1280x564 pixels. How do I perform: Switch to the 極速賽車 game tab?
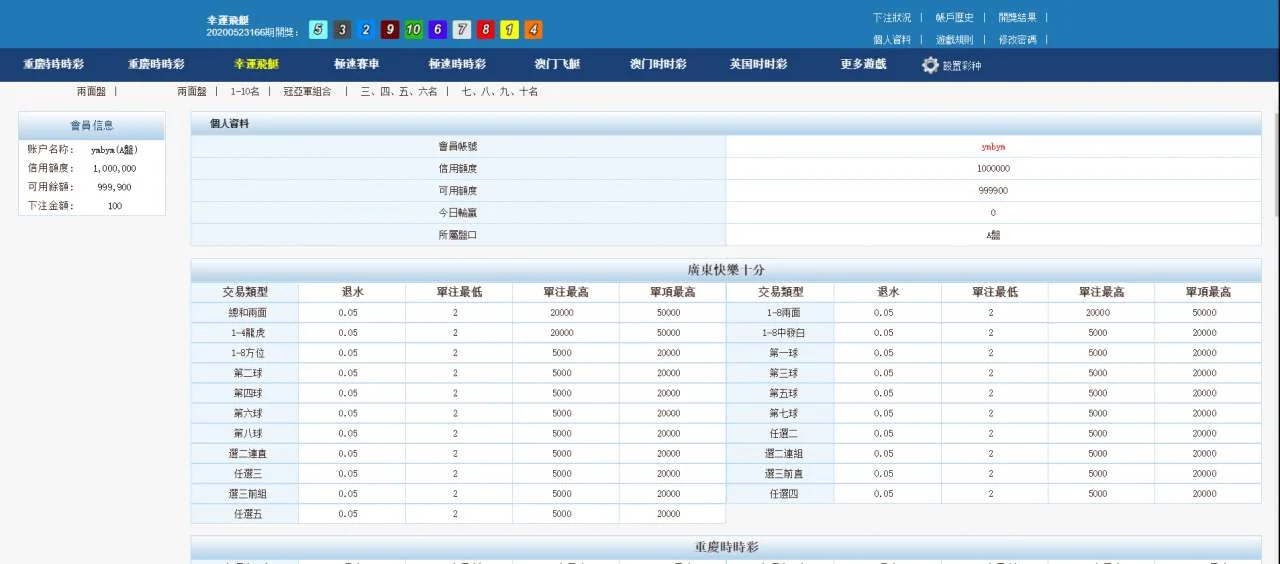click(x=356, y=64)
